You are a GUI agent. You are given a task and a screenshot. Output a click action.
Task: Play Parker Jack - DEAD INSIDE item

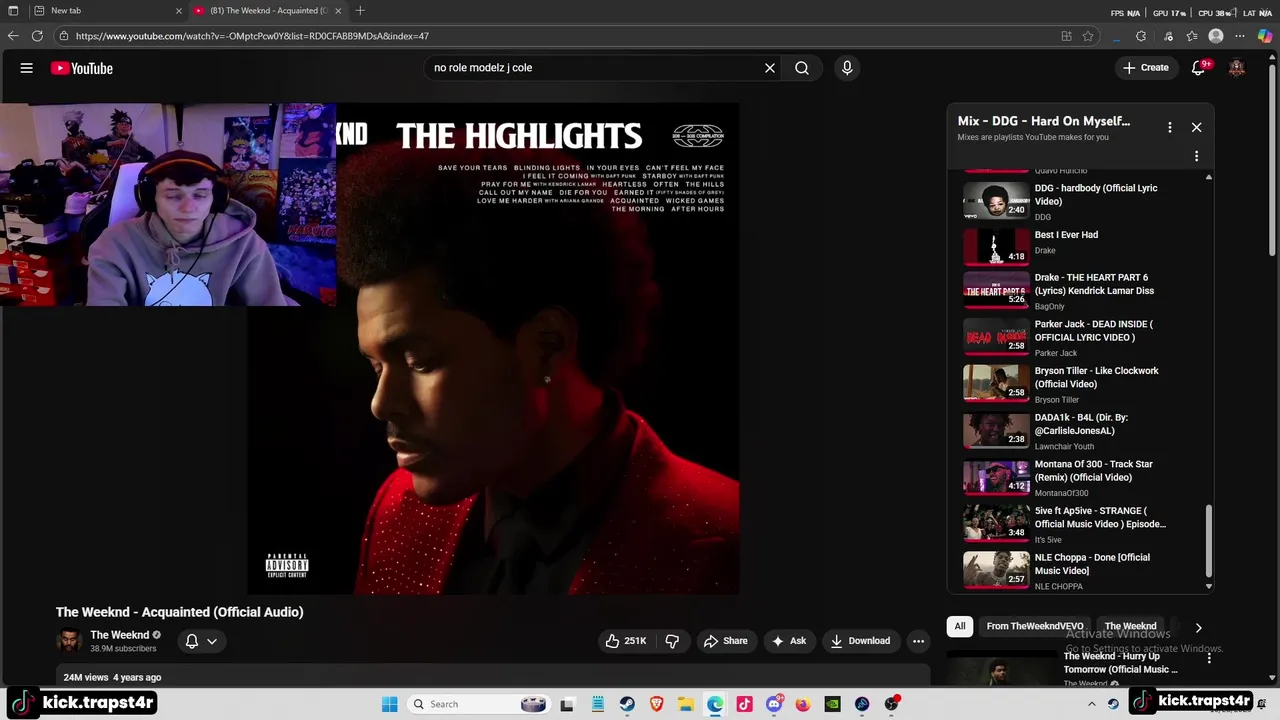point(1080,338)
